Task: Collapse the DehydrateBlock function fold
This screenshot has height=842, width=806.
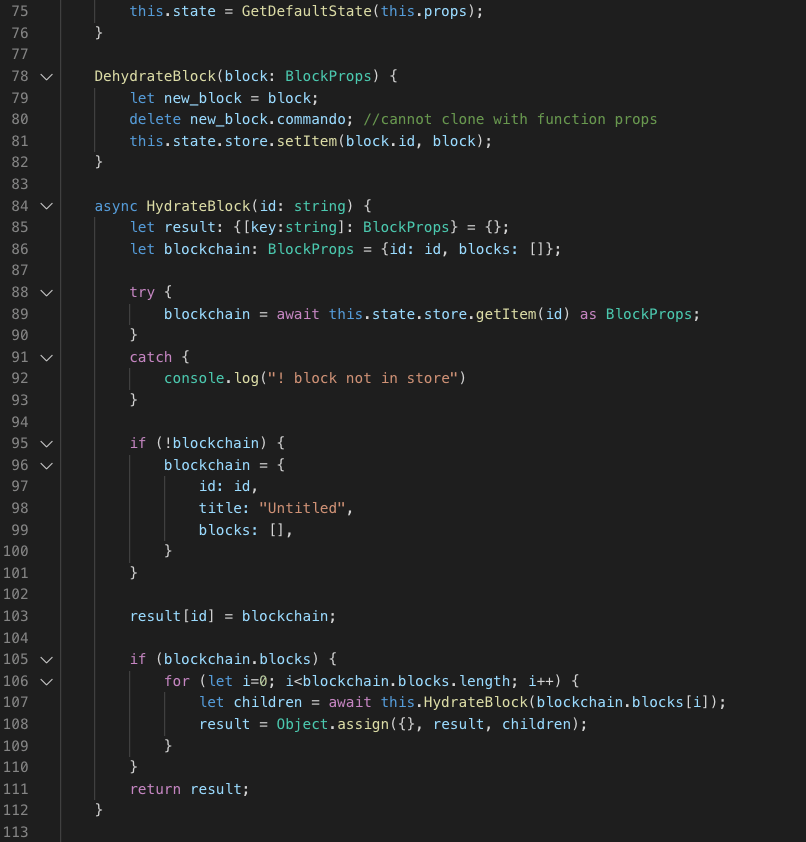Action: [x=46, y=76]
